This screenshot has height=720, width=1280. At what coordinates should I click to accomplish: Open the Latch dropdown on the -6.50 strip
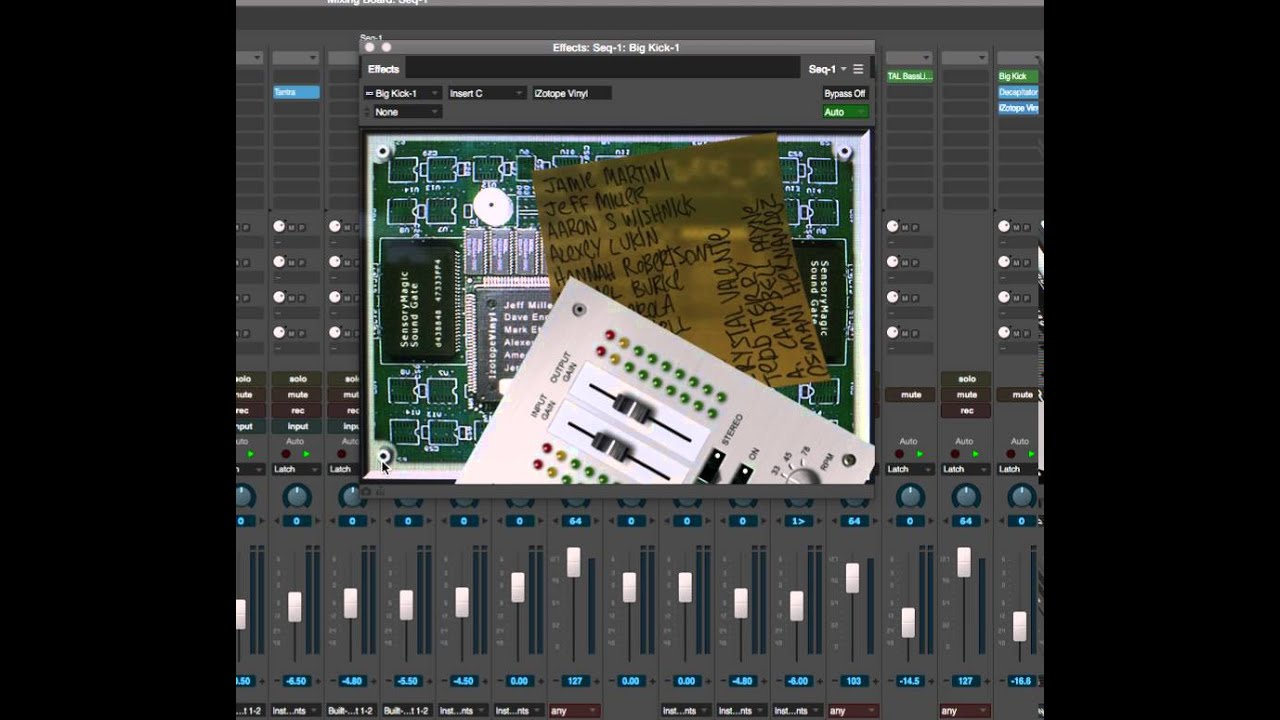[297, 469]
